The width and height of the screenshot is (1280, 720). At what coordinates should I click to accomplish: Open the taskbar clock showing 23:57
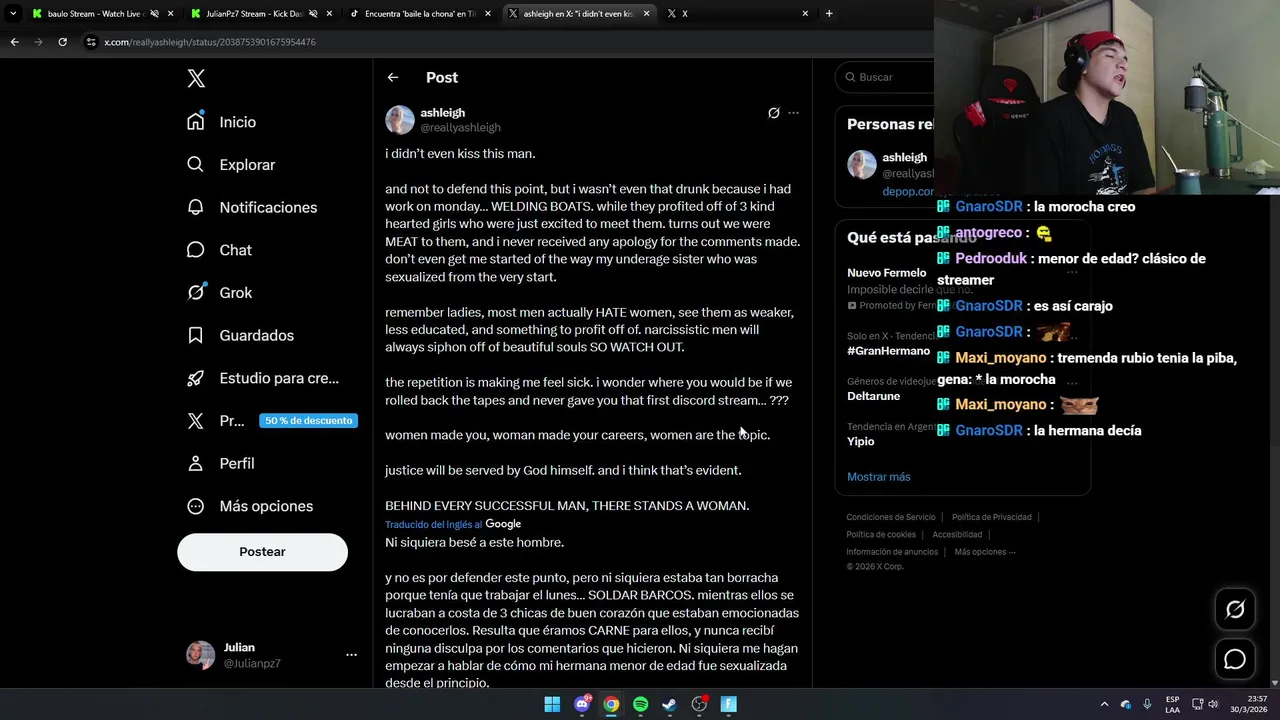(x=1249, y=704)
